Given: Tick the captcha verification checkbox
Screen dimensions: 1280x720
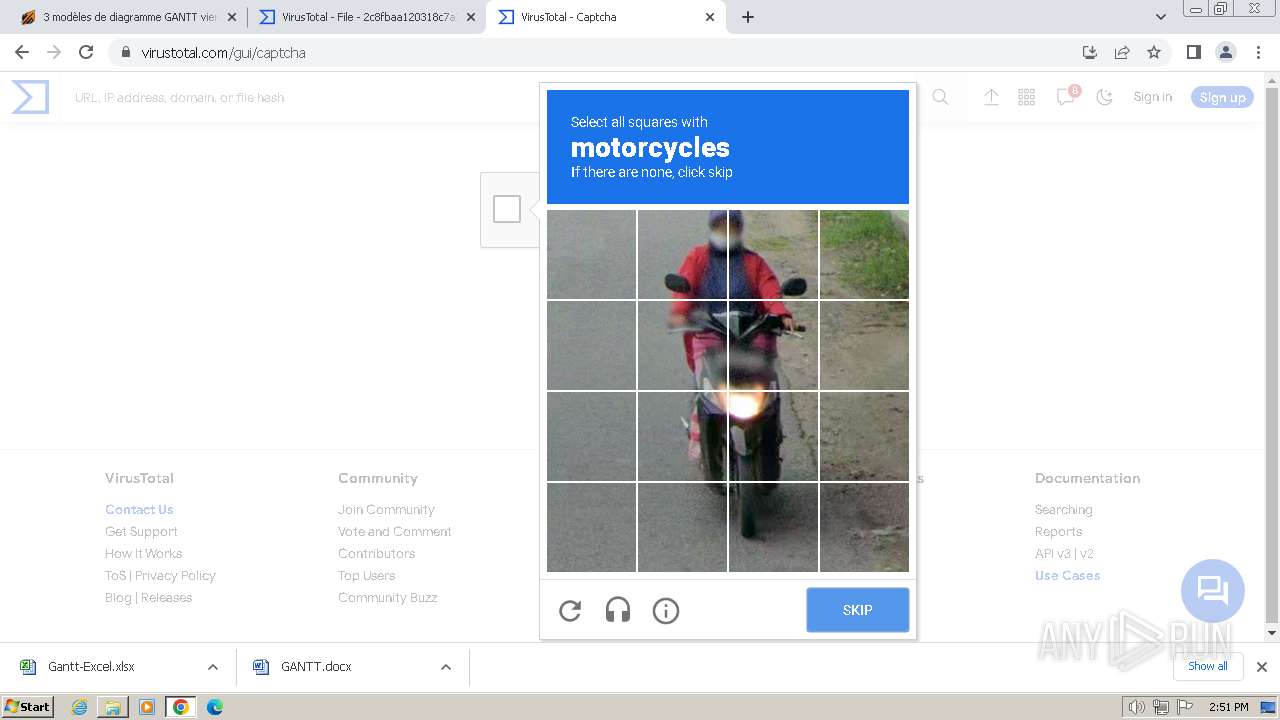Looking at the screenshot, I should (507, 209).
